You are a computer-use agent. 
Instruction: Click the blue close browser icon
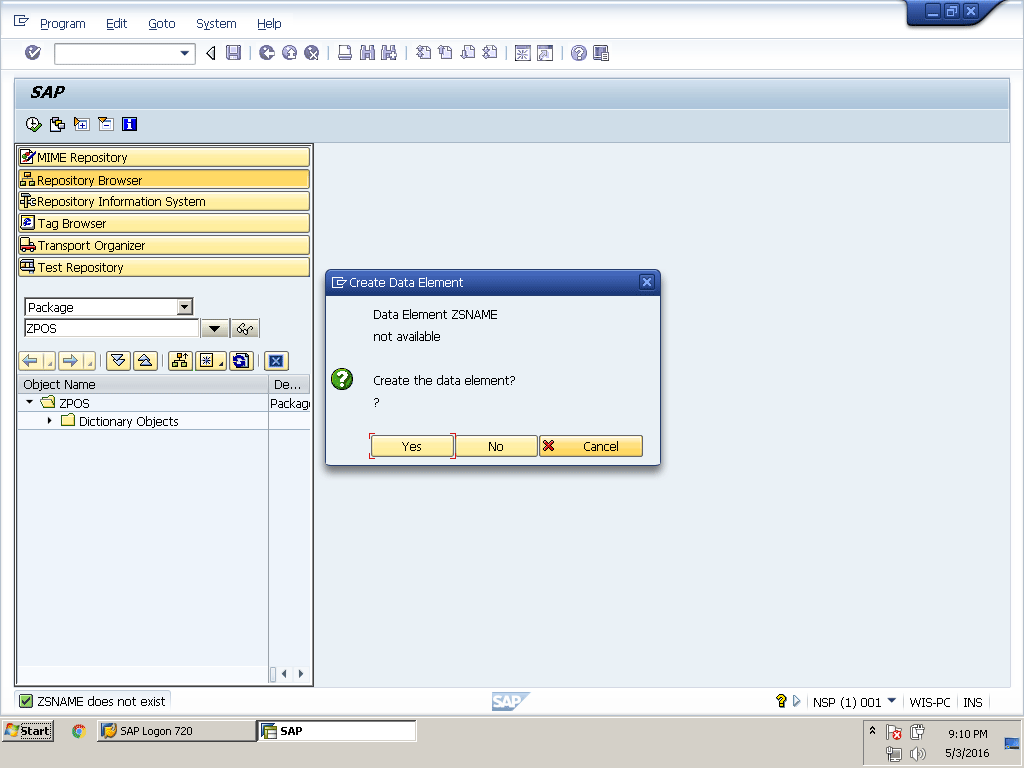coord(277,361)
